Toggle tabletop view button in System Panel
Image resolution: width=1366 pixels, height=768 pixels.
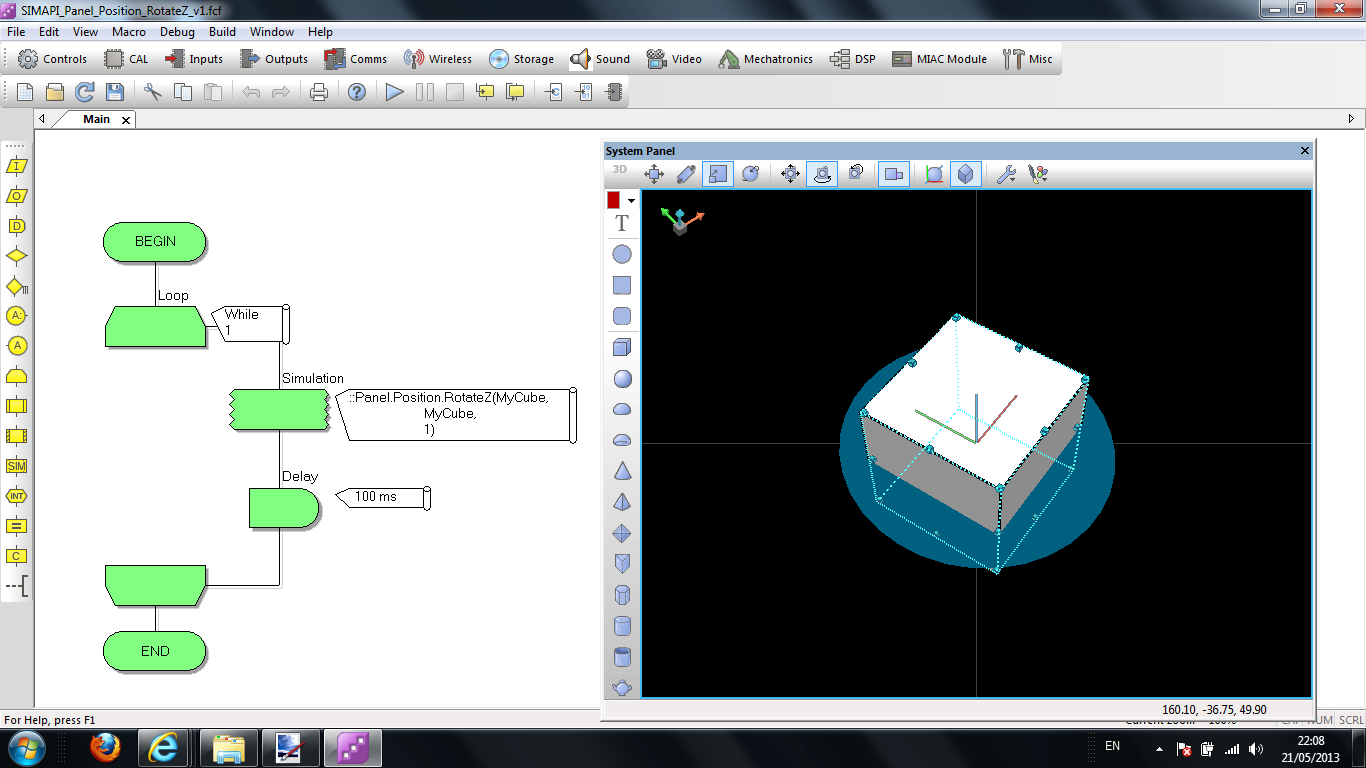click(893, 174)
